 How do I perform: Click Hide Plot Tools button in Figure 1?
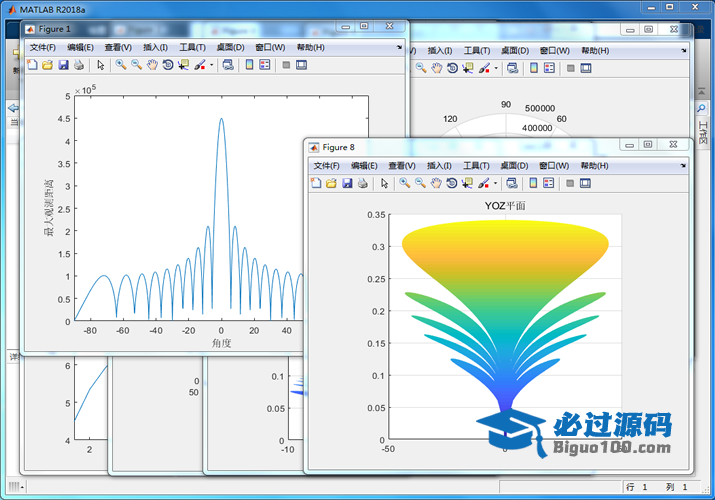pos(286,65)
